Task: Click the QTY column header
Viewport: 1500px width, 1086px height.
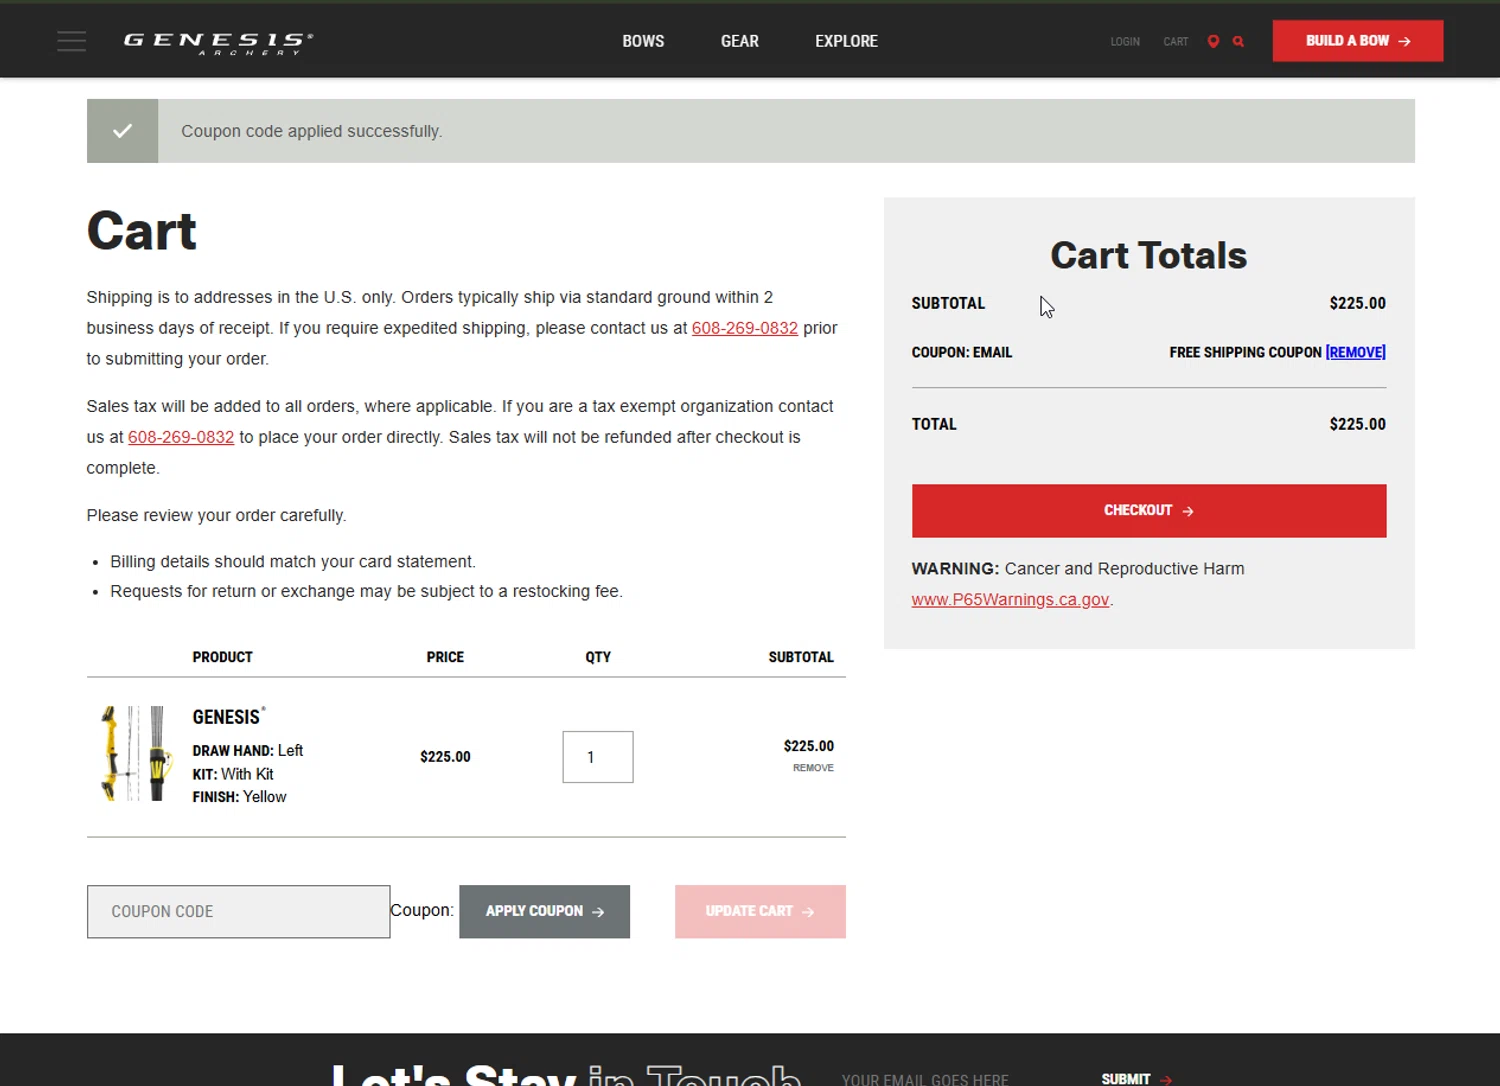Action: (x=598, y=657)
